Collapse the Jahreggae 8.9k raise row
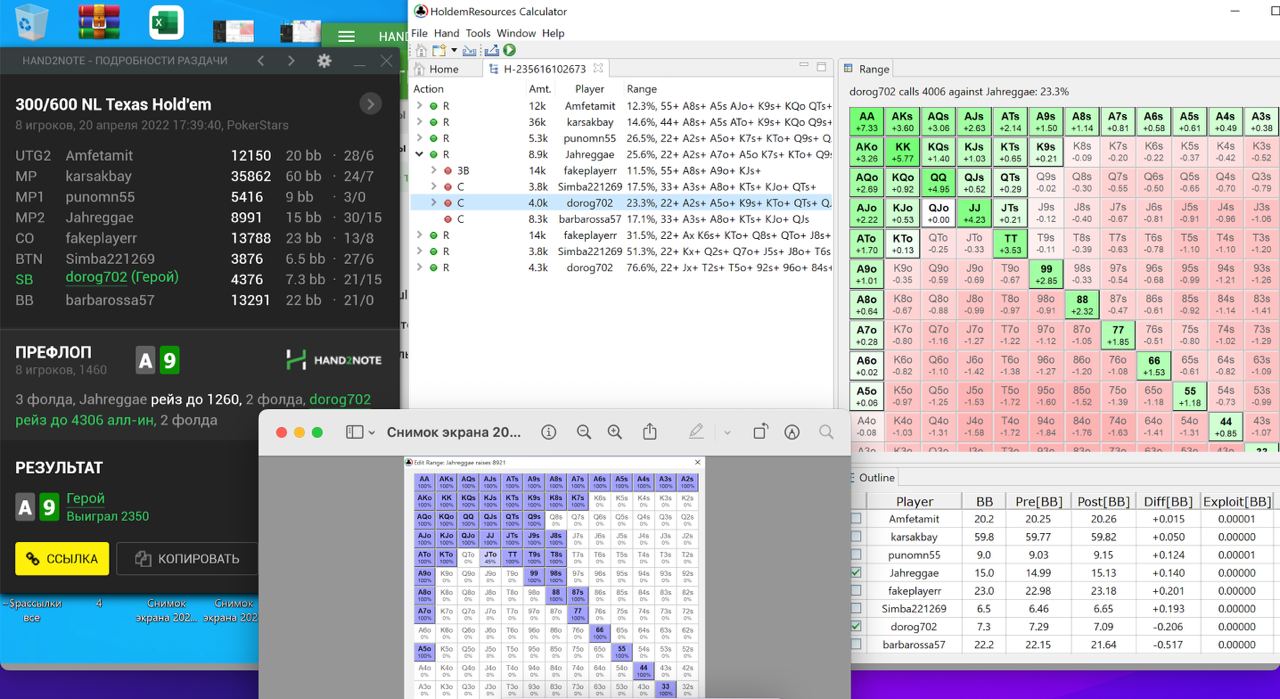Viewport: 1280px width, 699px height. pos(420,154)
